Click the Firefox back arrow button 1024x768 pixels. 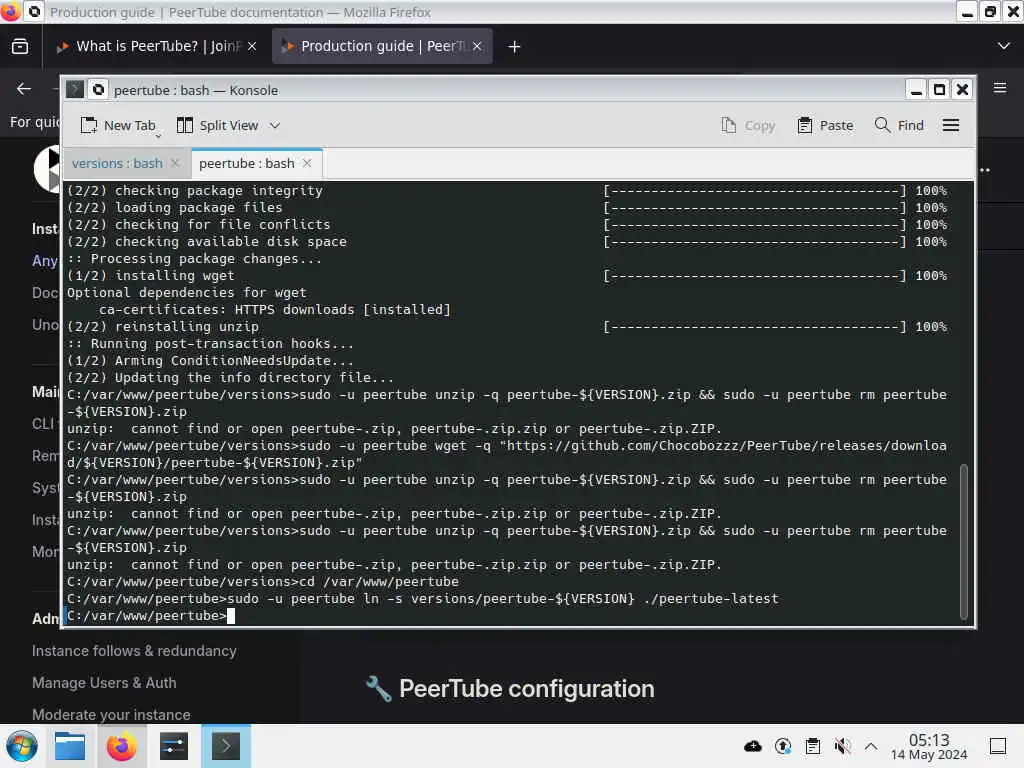pos(24,89)
